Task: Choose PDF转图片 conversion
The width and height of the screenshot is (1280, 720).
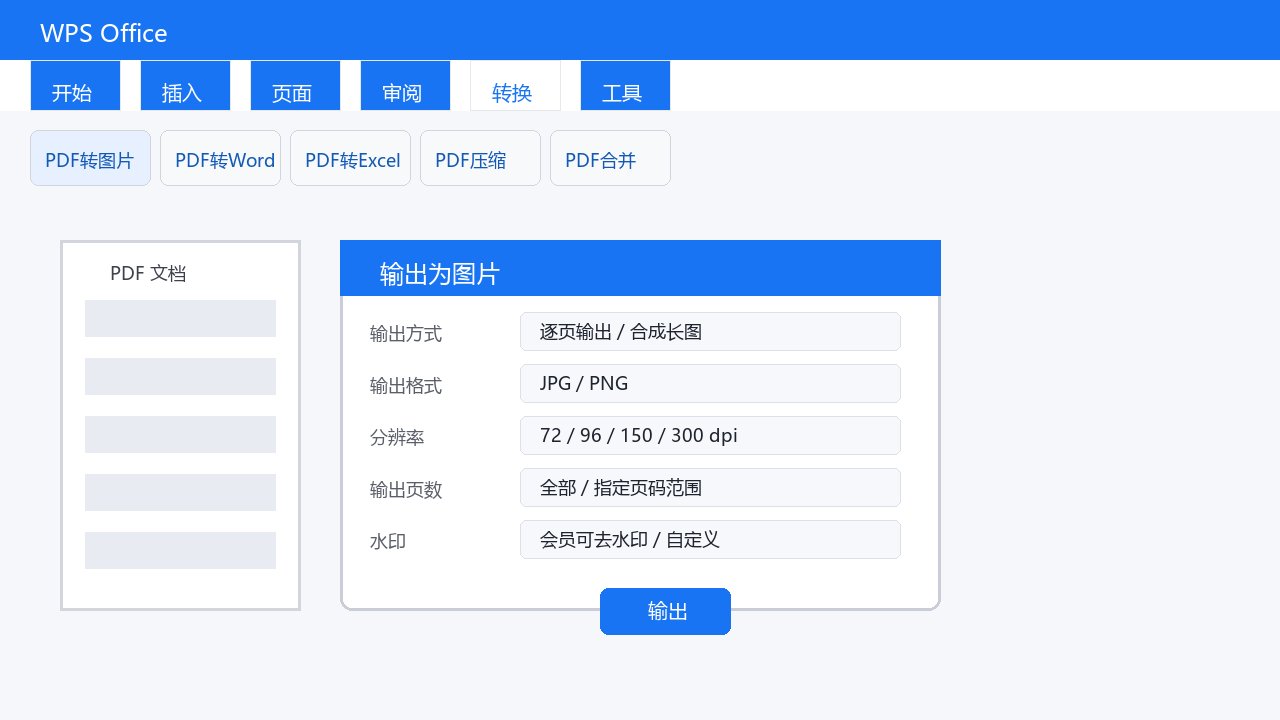Action: [x=90, y=158]
